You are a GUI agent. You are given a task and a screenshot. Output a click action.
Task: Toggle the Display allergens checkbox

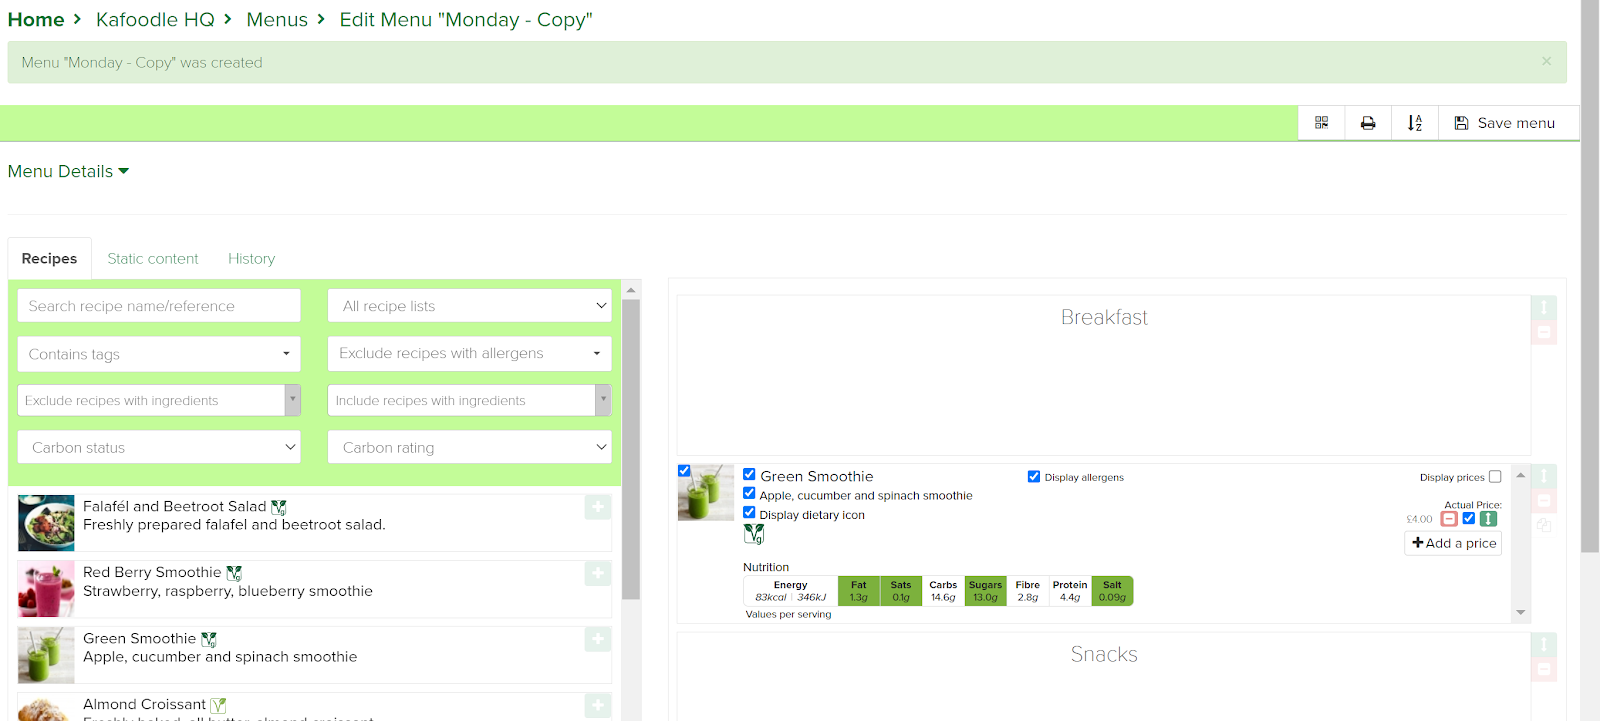[x=1034, y=477]
